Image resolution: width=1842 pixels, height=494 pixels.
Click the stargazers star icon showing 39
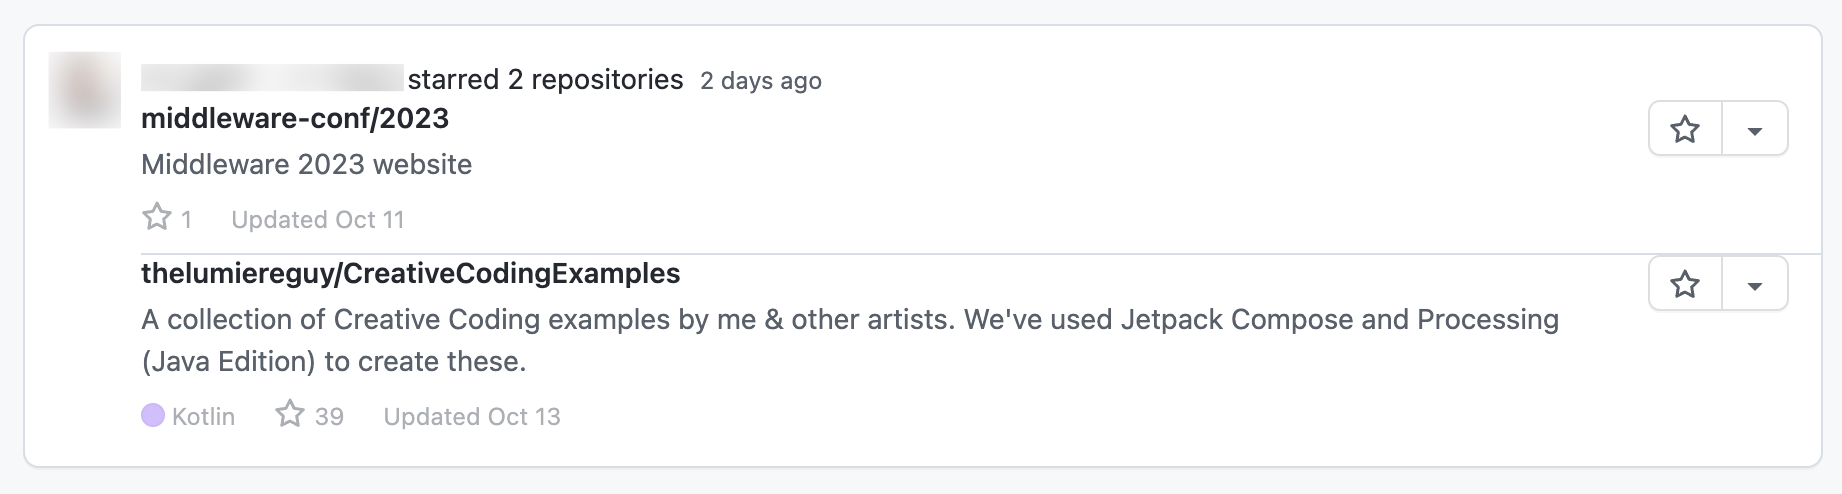290,414
